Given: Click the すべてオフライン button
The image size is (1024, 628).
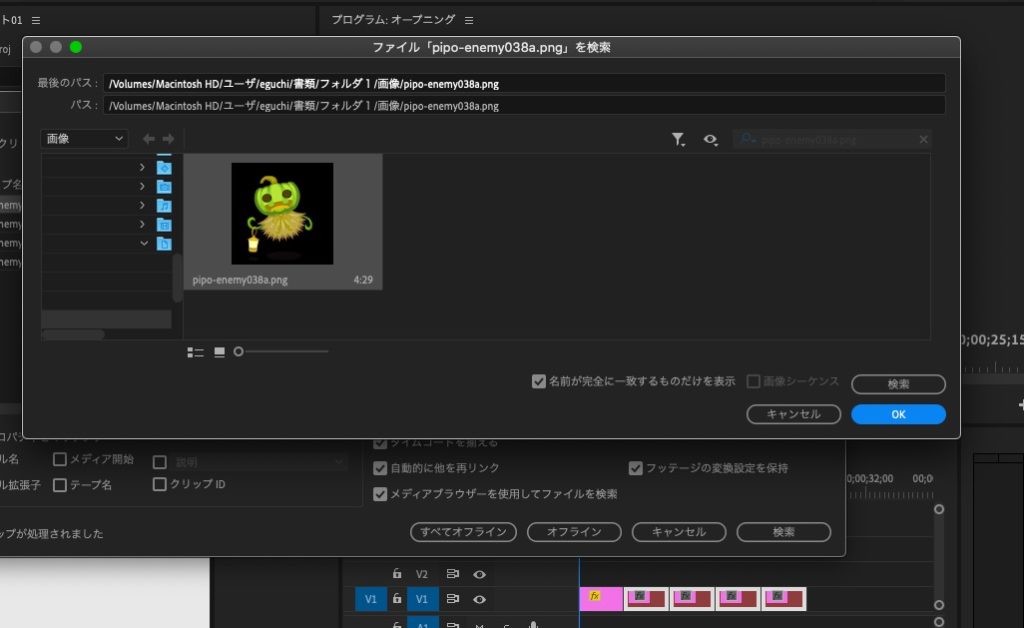Looking at the screenshot, I should pos(463,532).
